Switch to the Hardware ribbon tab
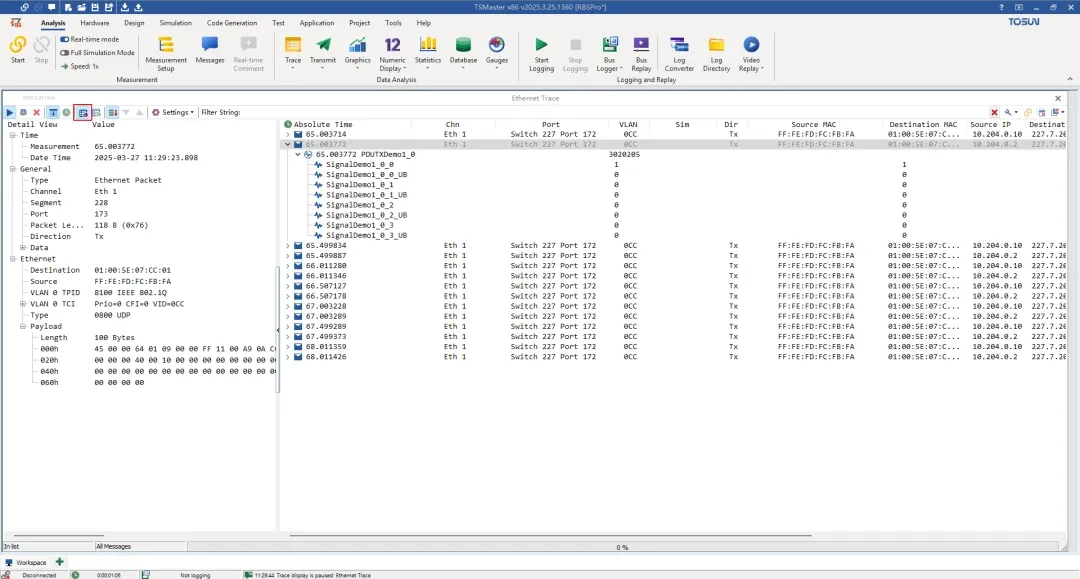This screenshot has height=579, width=1080. click(x=95, y=22)
